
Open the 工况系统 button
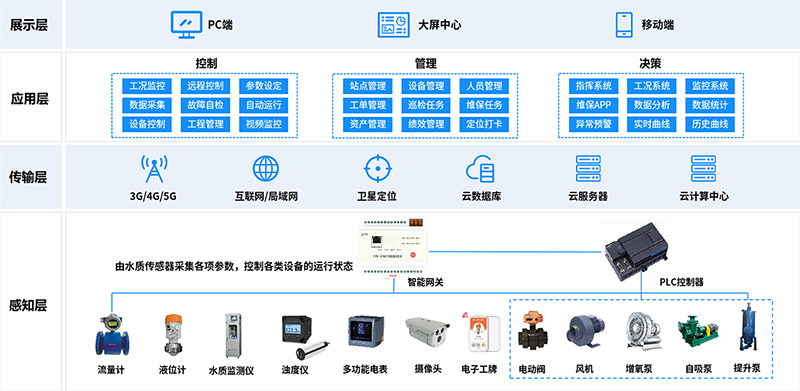click(x=652, y=86)
